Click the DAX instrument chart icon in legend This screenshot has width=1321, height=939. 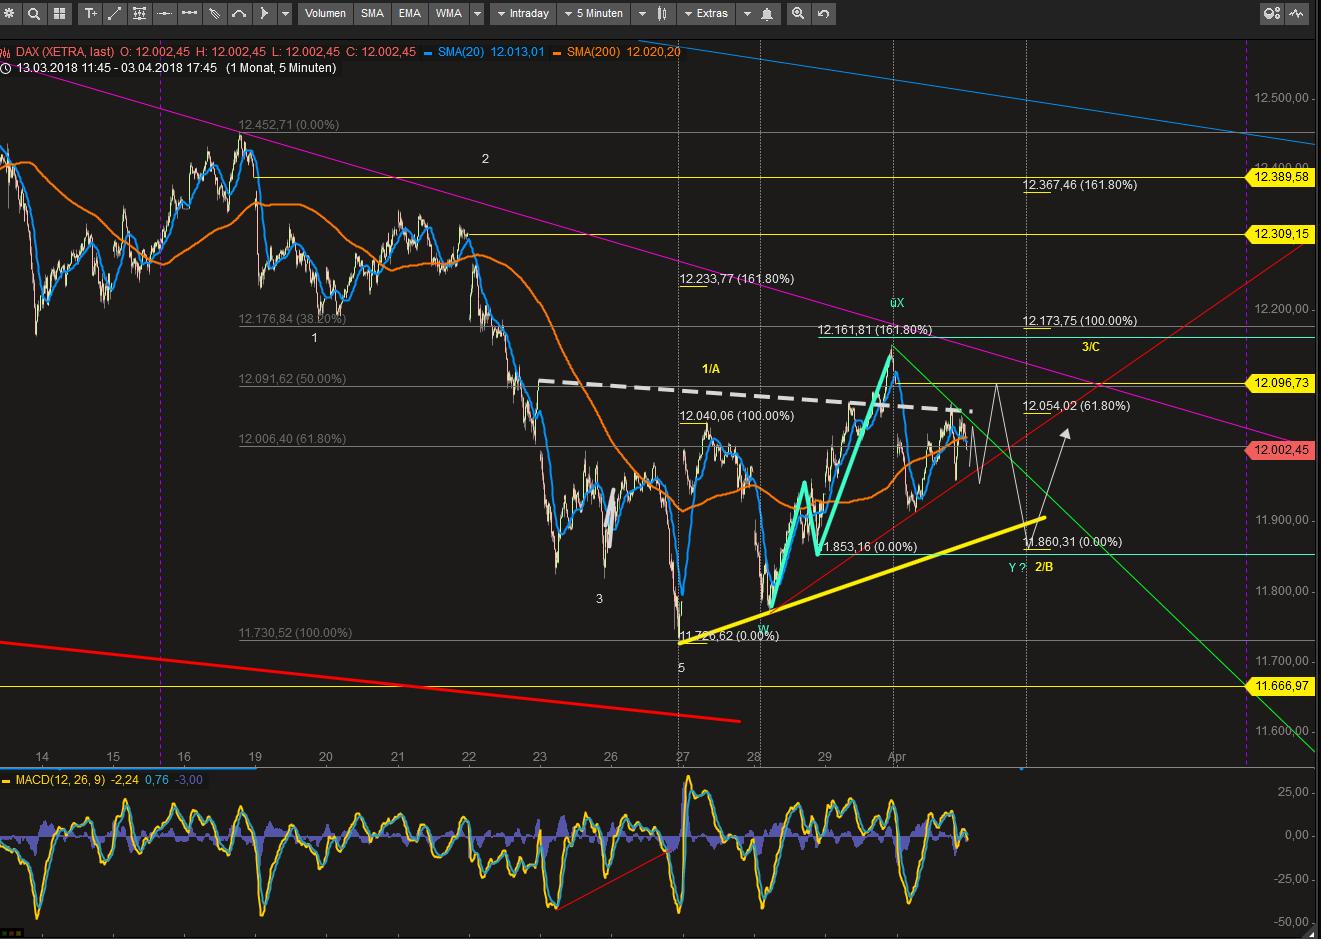(5, 52)
